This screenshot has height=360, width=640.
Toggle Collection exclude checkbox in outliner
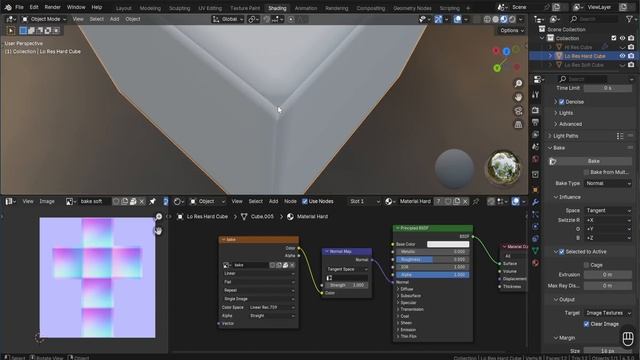tap(613, 38)
